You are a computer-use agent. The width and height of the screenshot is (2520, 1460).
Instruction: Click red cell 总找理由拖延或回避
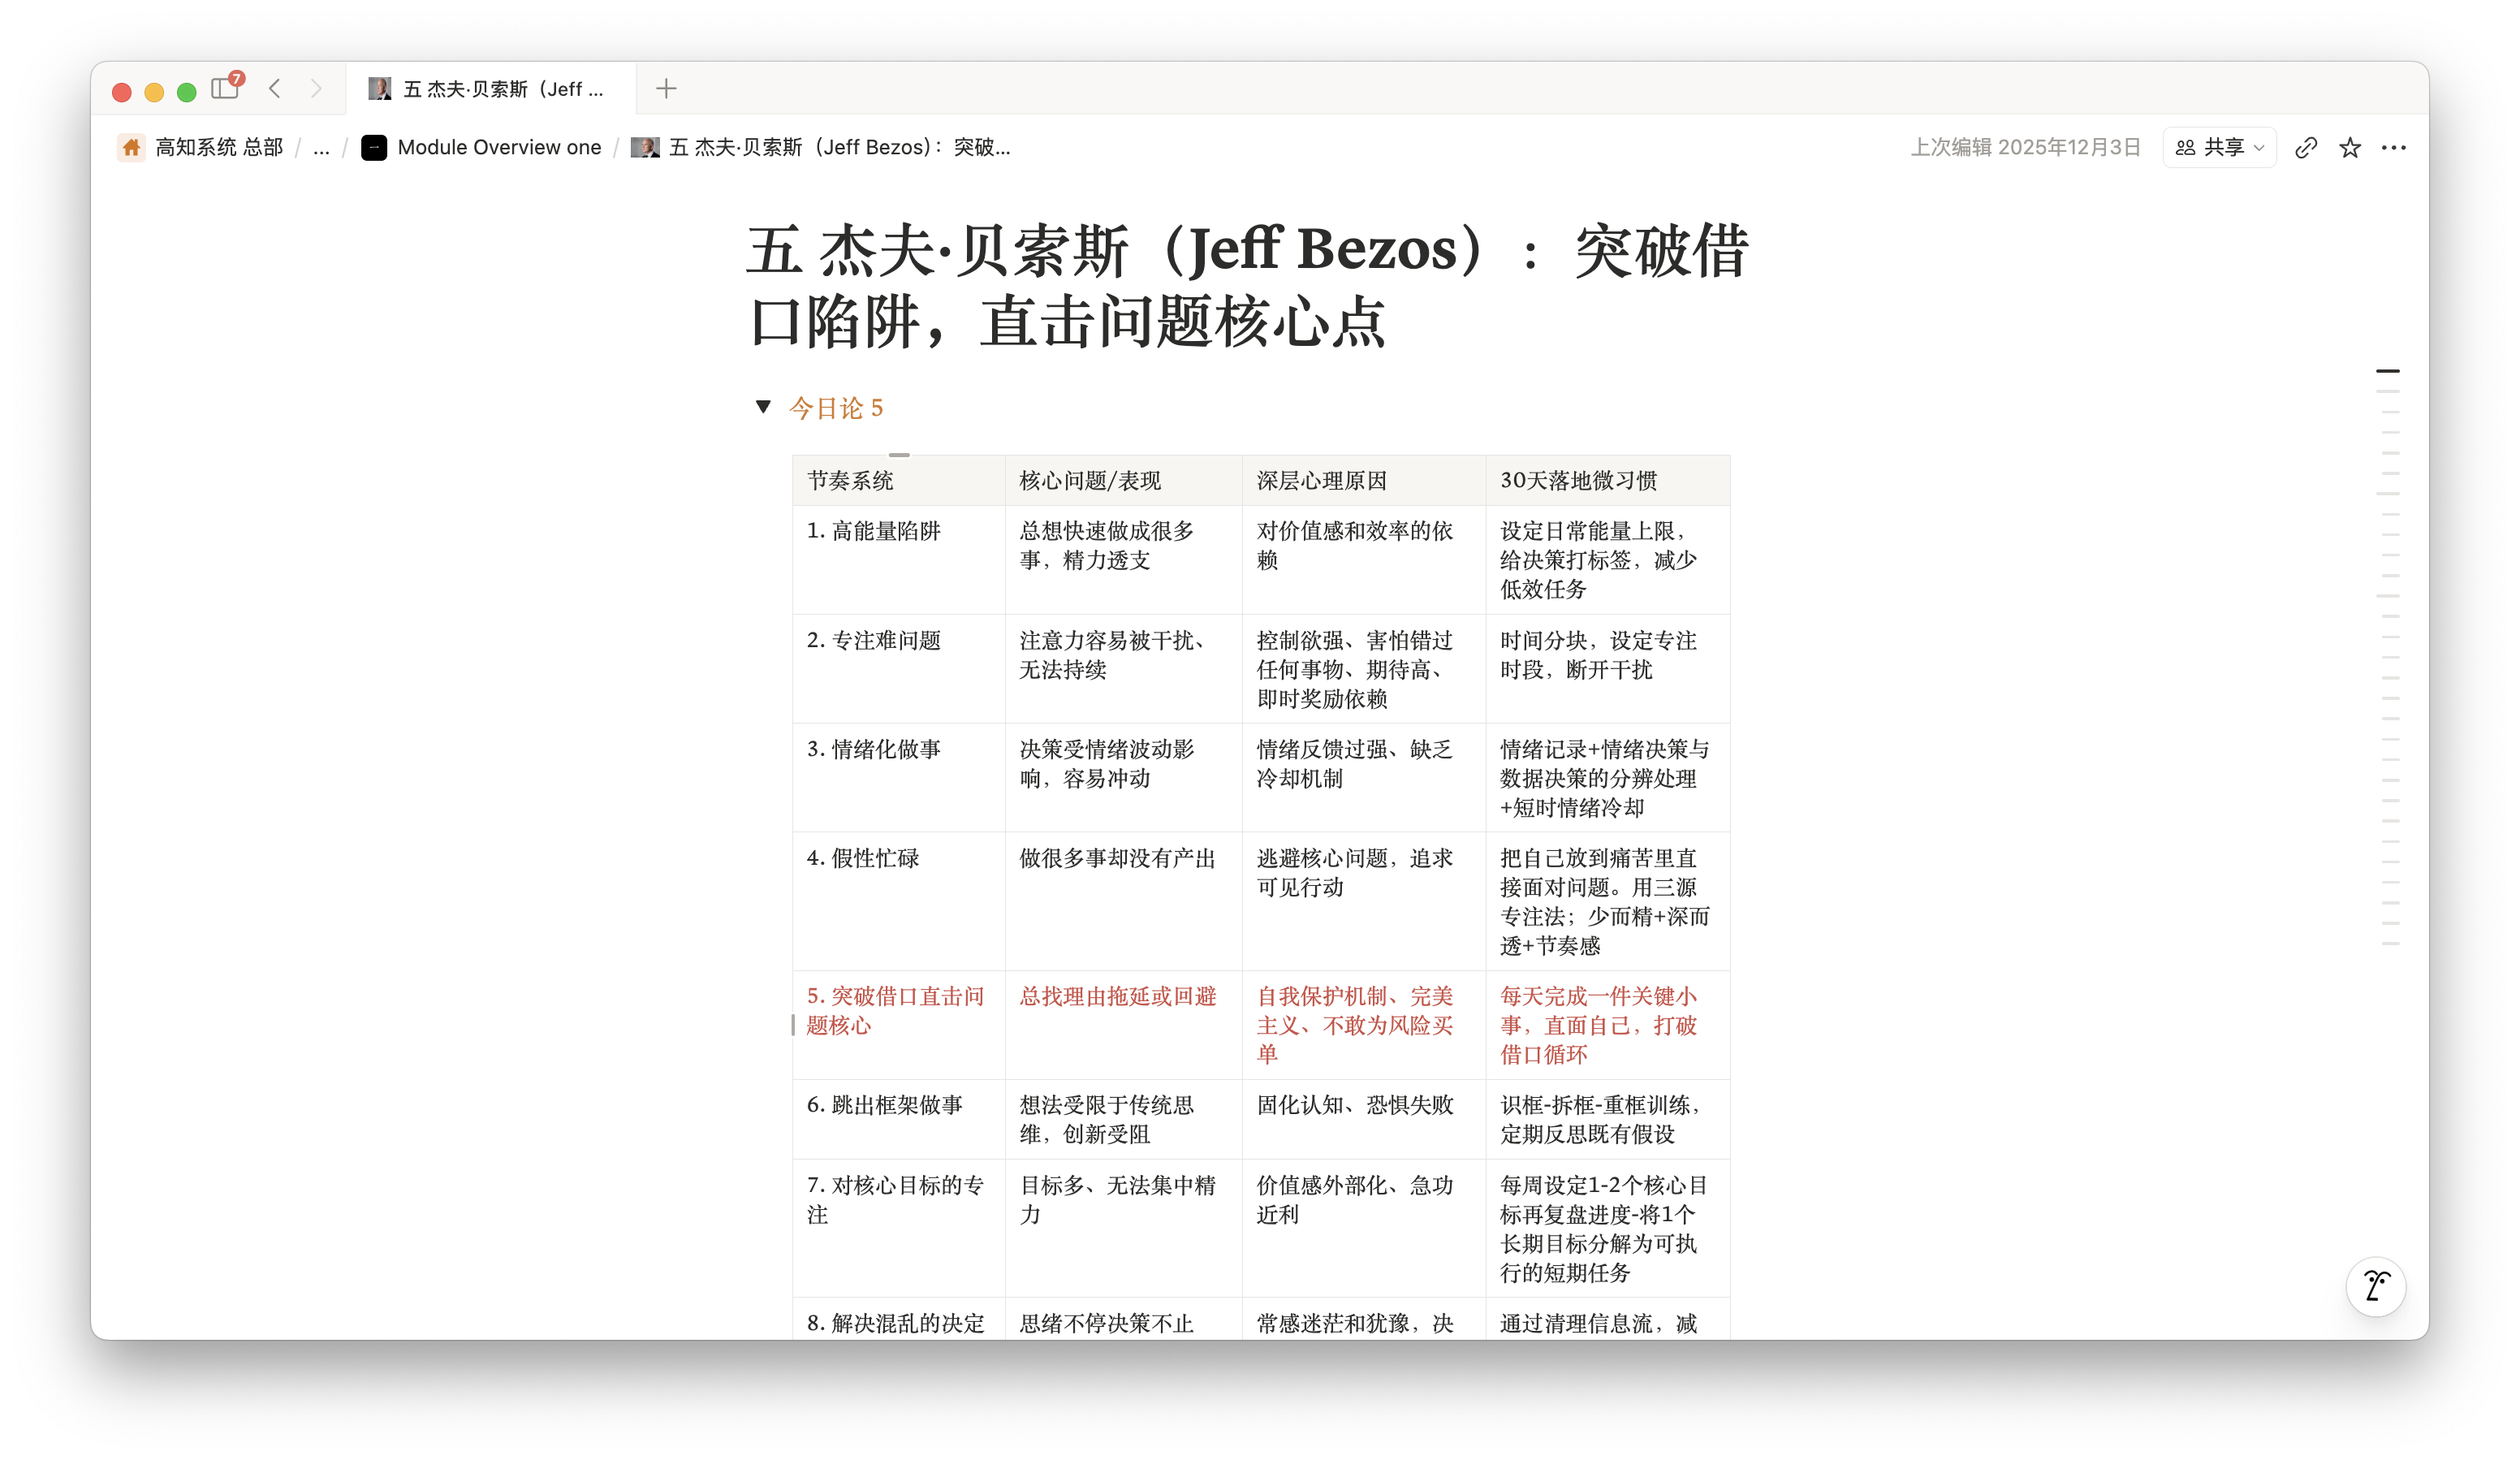tap(1123, 1024)
